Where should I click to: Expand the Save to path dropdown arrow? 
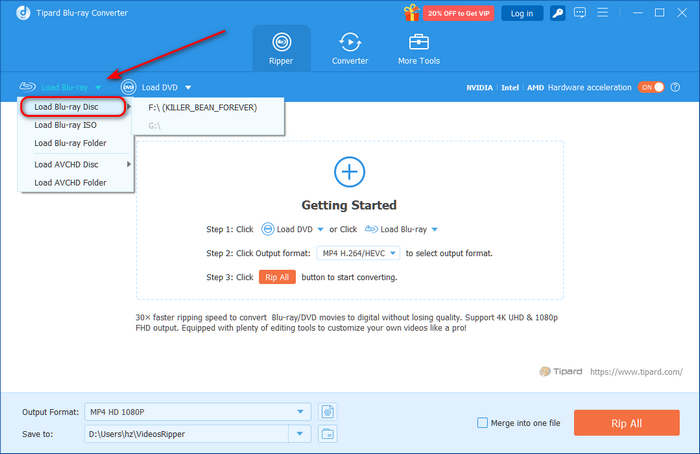tap(300, 434)
